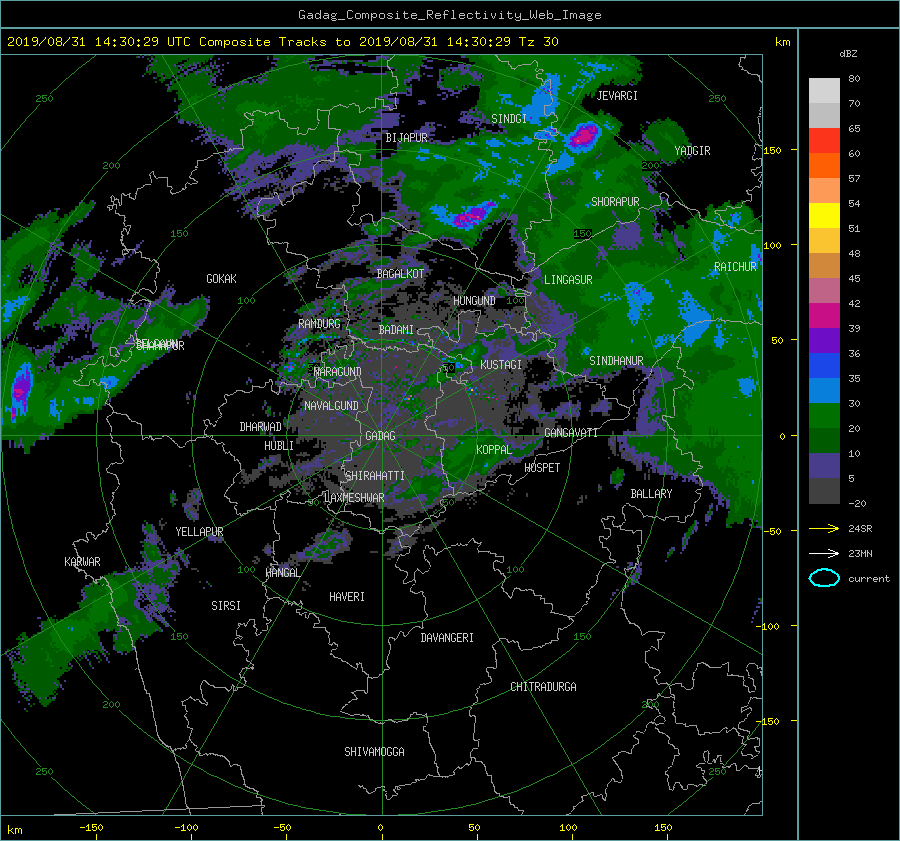Click the grey -20 dBZ legend swatch
900x841 pixels.
click(824, 491)
